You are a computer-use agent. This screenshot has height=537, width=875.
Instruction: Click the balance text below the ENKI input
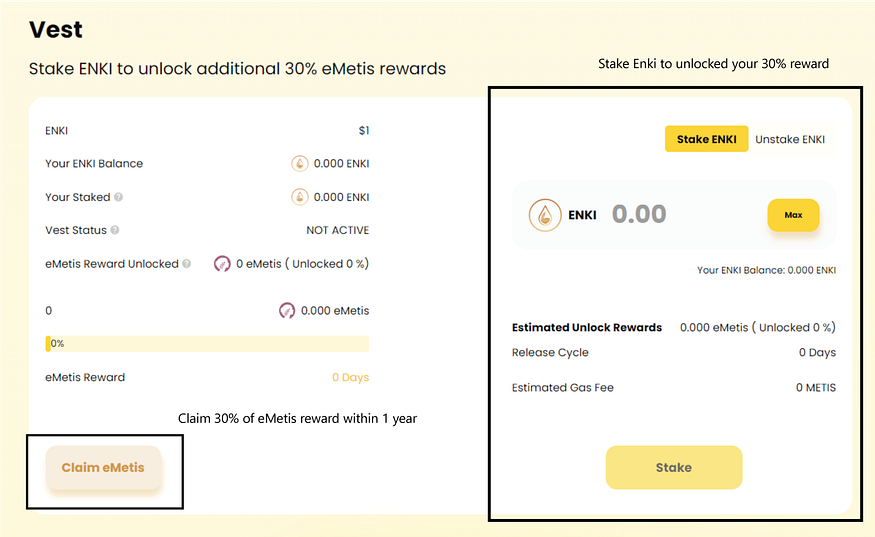click(767, 270)
